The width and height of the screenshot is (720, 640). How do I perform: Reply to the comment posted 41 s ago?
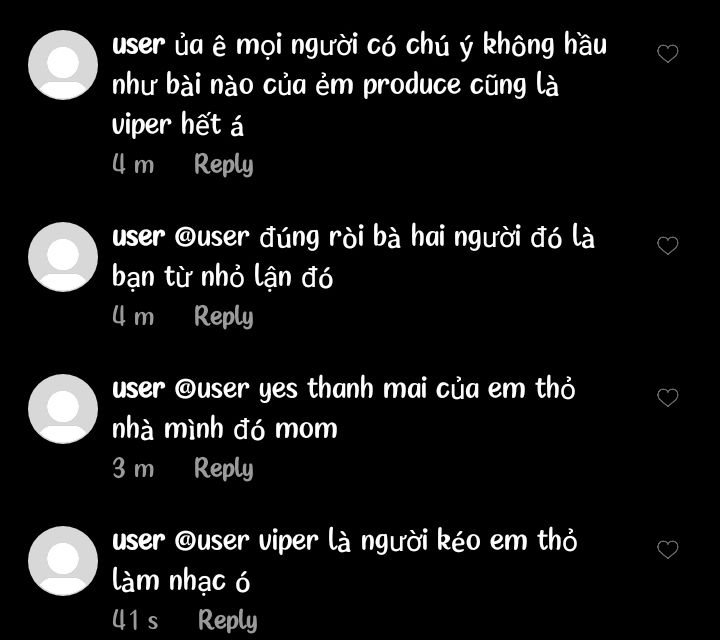click(227, 620)
